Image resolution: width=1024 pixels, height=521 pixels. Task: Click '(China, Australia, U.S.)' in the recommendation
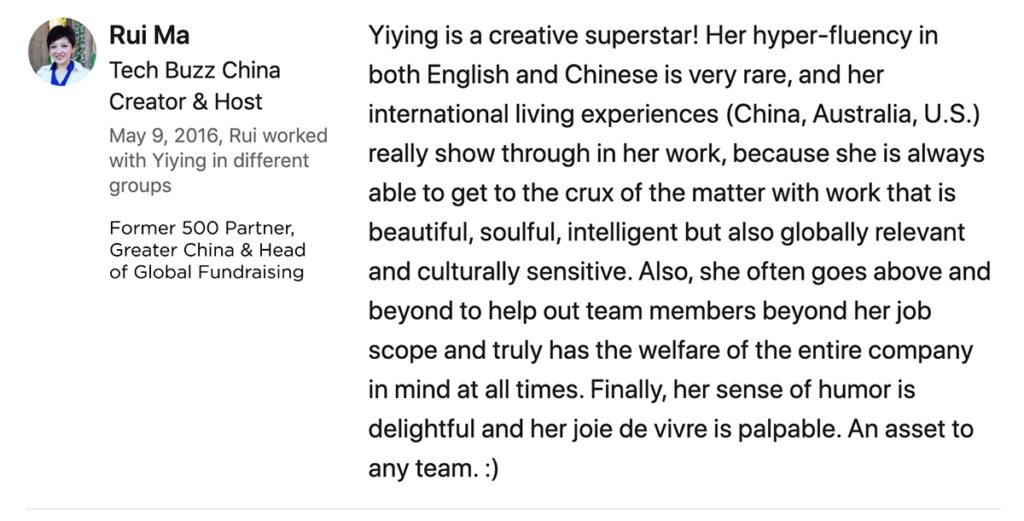pos(852,114)
